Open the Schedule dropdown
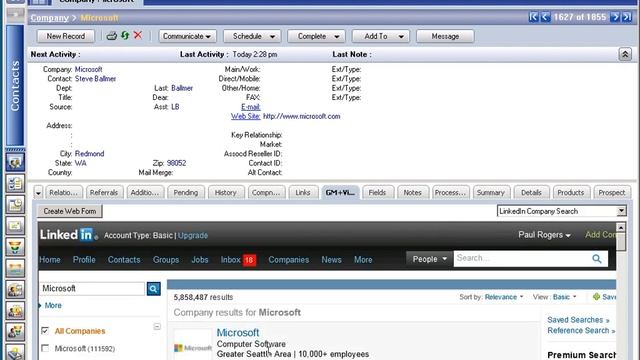640x360 pixels. click(x=252, y=36)
